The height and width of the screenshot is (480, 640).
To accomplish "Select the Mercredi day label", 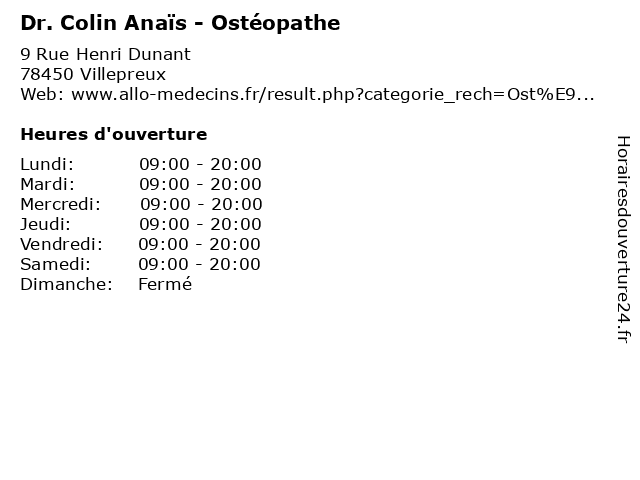I will 60,204.
